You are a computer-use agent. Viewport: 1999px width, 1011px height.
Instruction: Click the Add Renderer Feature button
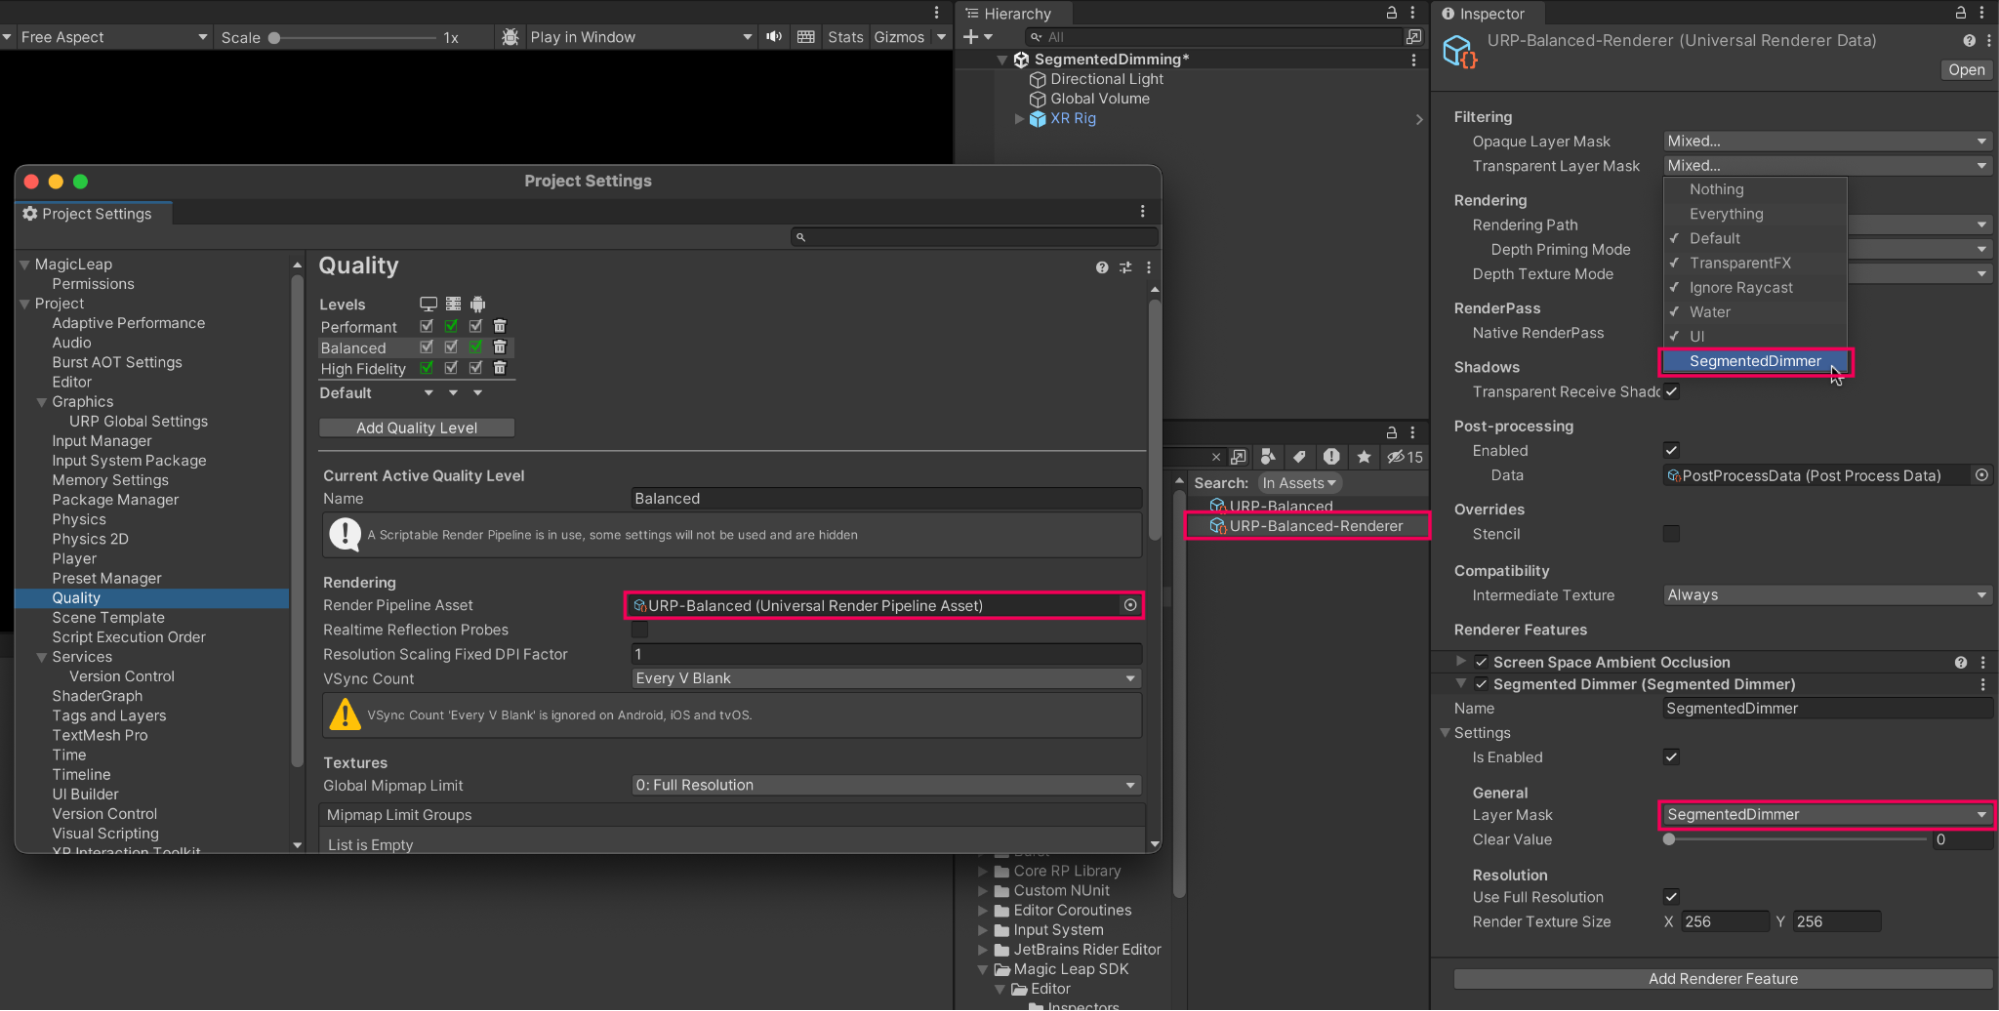[x=1722, y=979]
